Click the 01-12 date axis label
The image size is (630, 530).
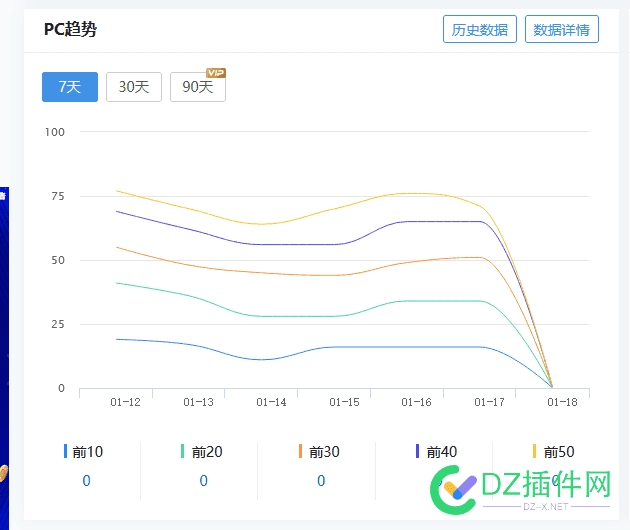(125, 402)
